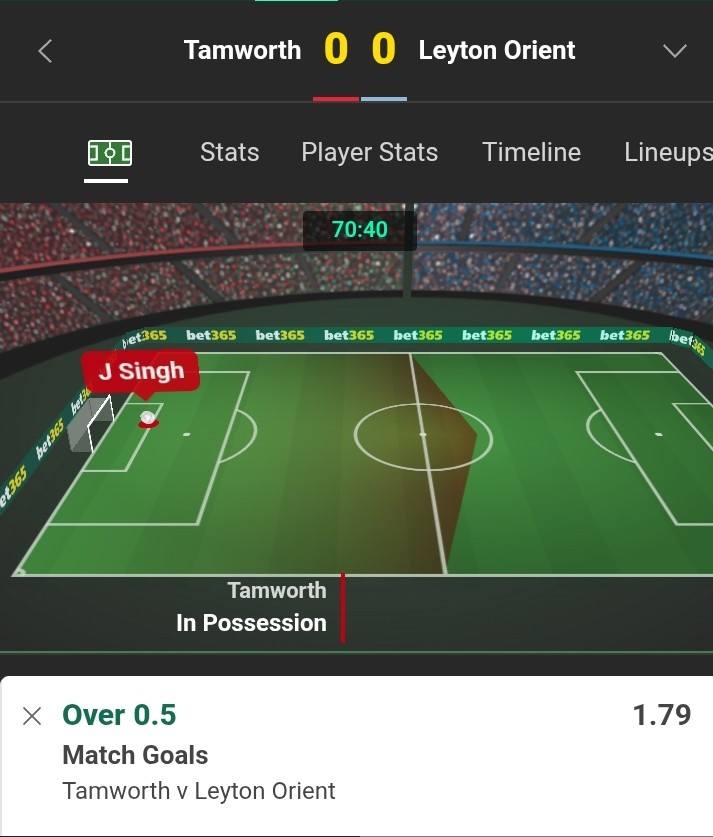Remove the Over 0.5 selection
The image size is (713, 837).
point(32,716)
